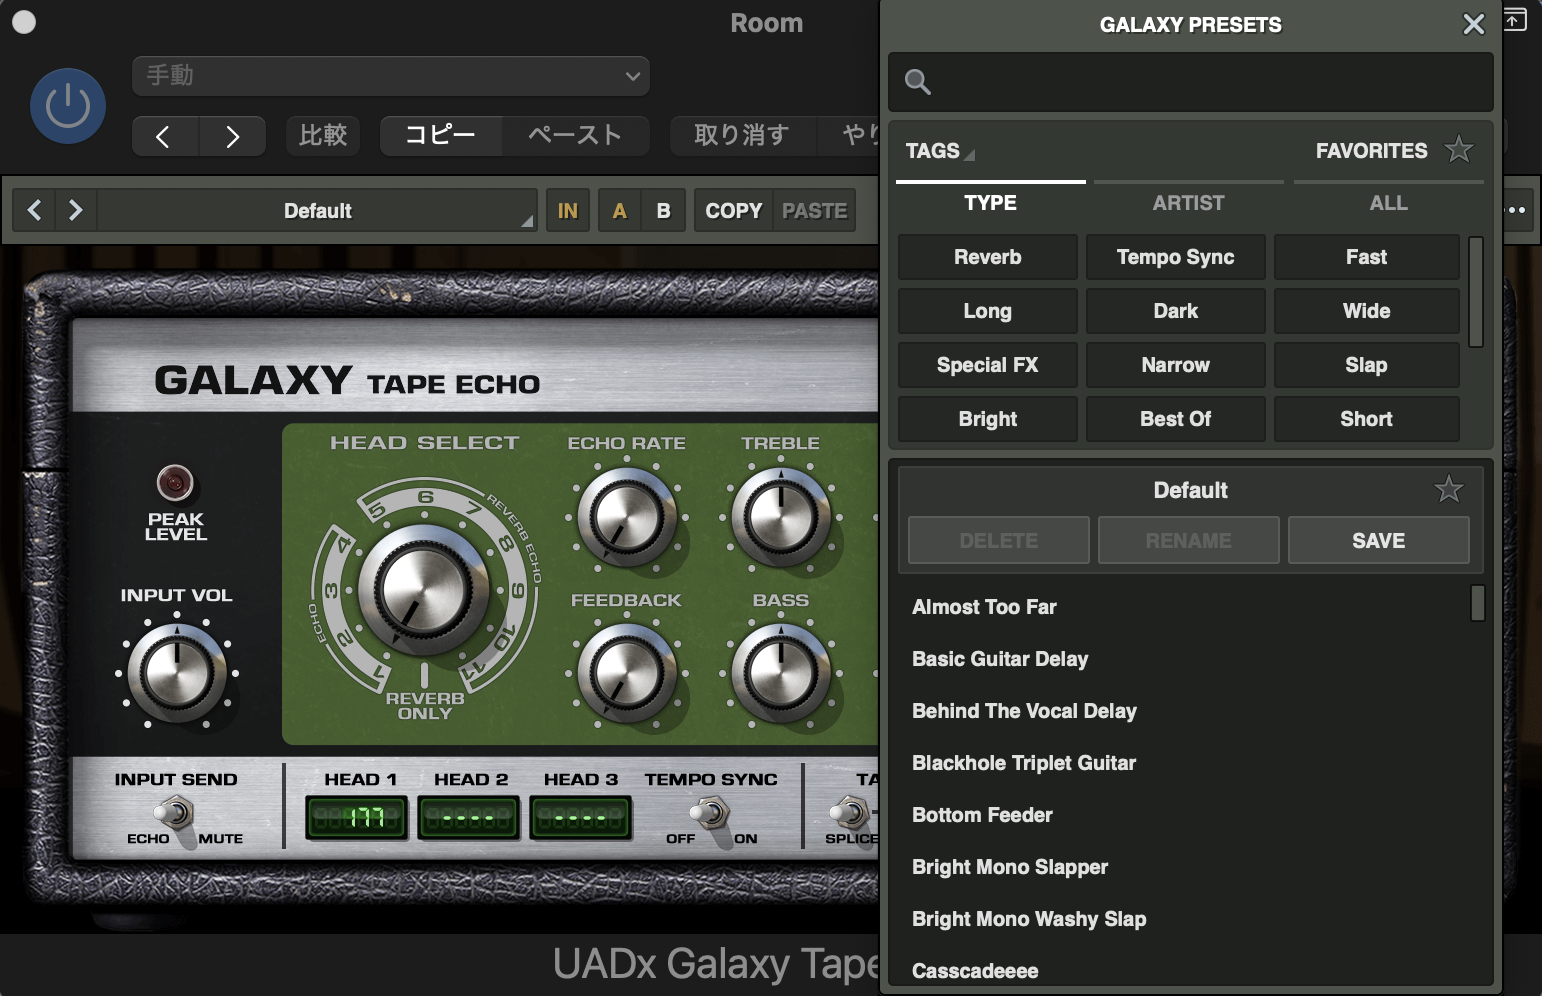Click the next setting arrow under the host menu
1542x996 pixels.
pyautogui.click(x=232, y=136)
